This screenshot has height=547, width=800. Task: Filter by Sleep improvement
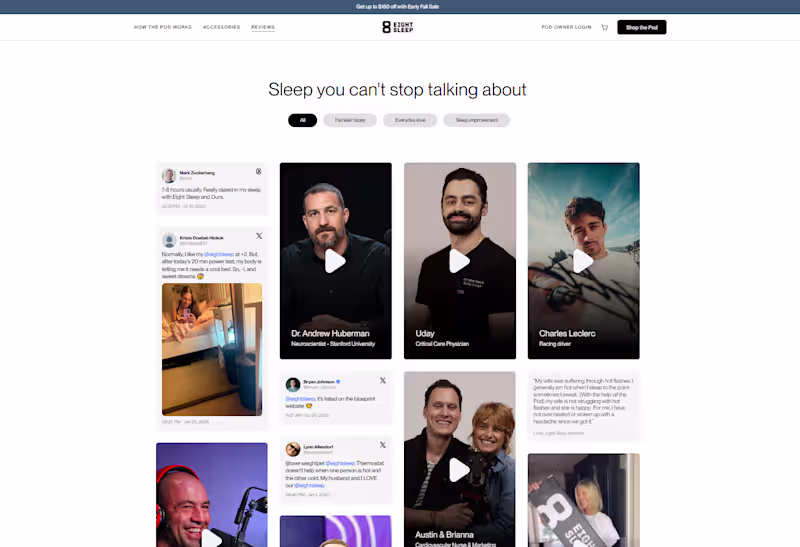pos(477,120)
